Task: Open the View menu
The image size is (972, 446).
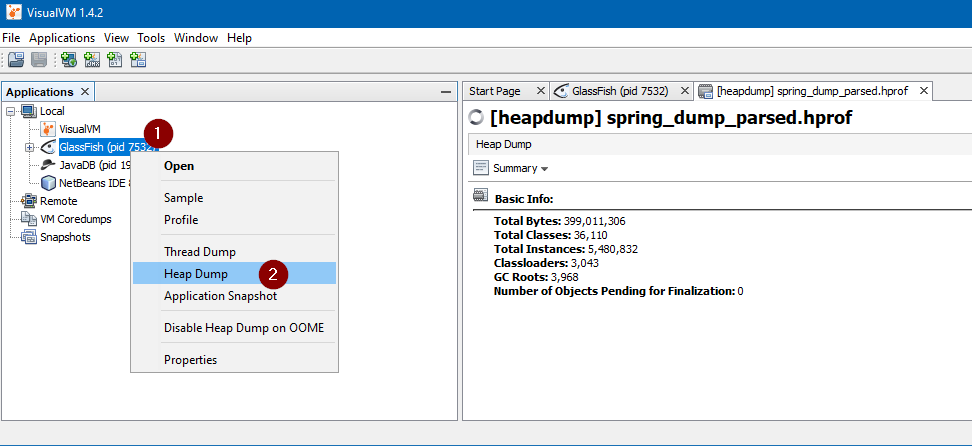Action: coord(117,38)
